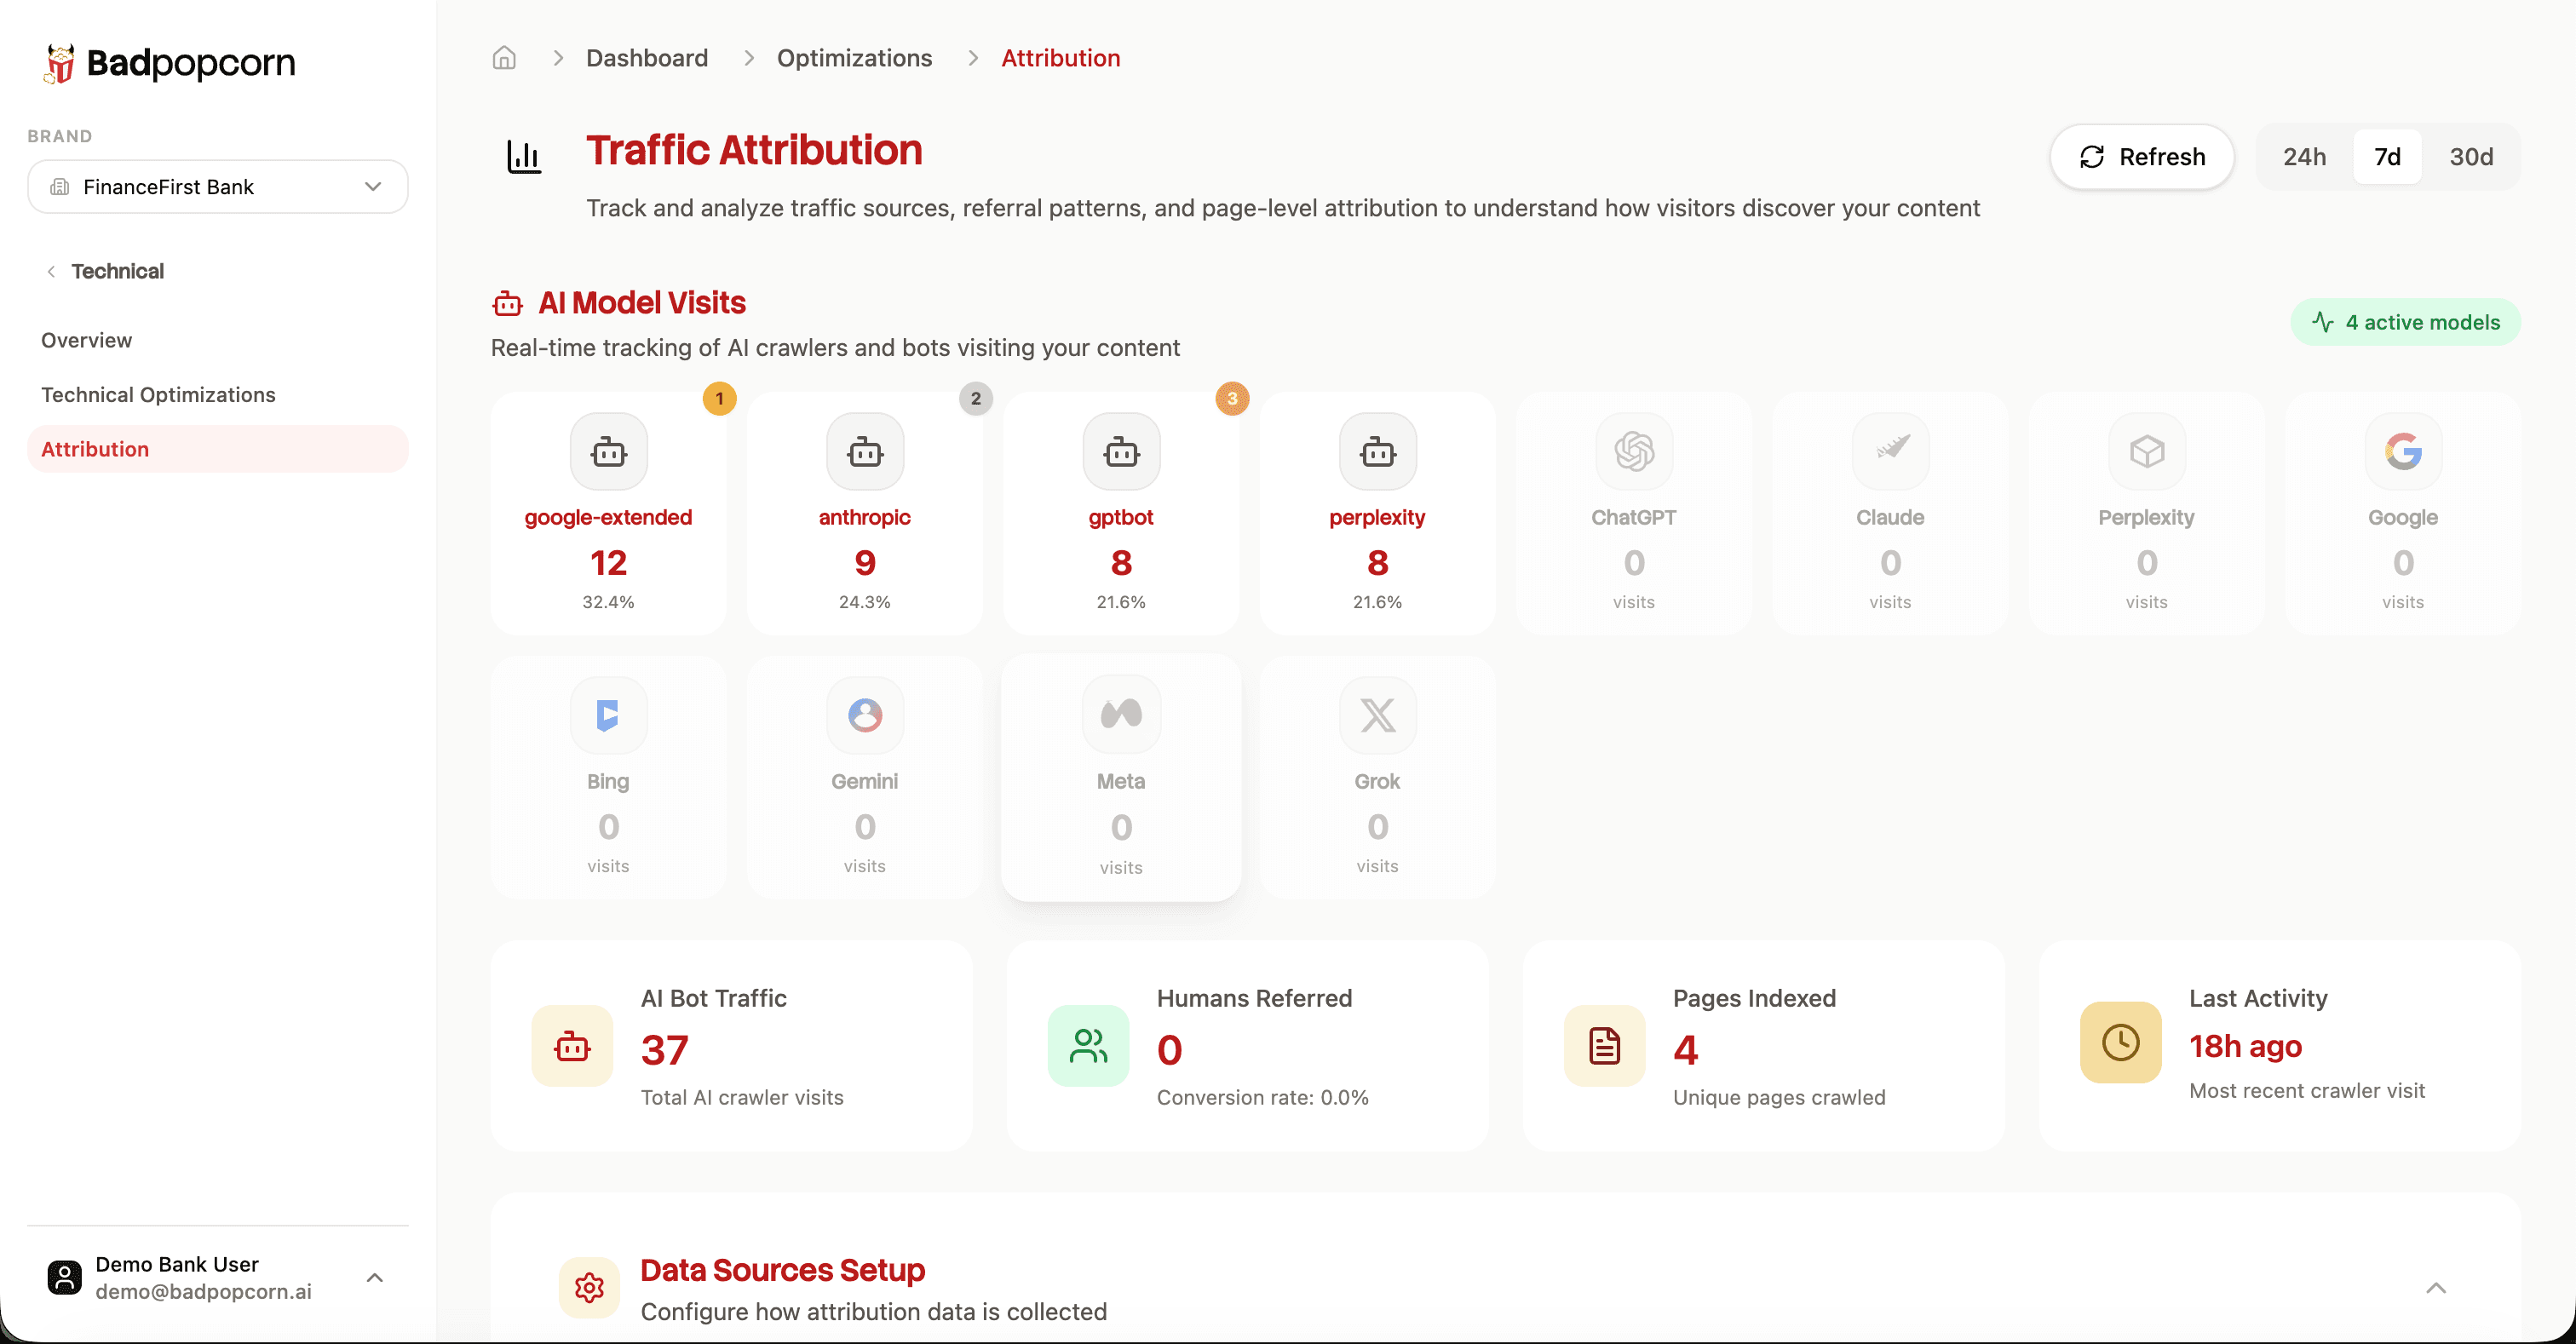Click the Pages Indexed document icon
The image size is (2576, 1344).
coord(1604,1046)
